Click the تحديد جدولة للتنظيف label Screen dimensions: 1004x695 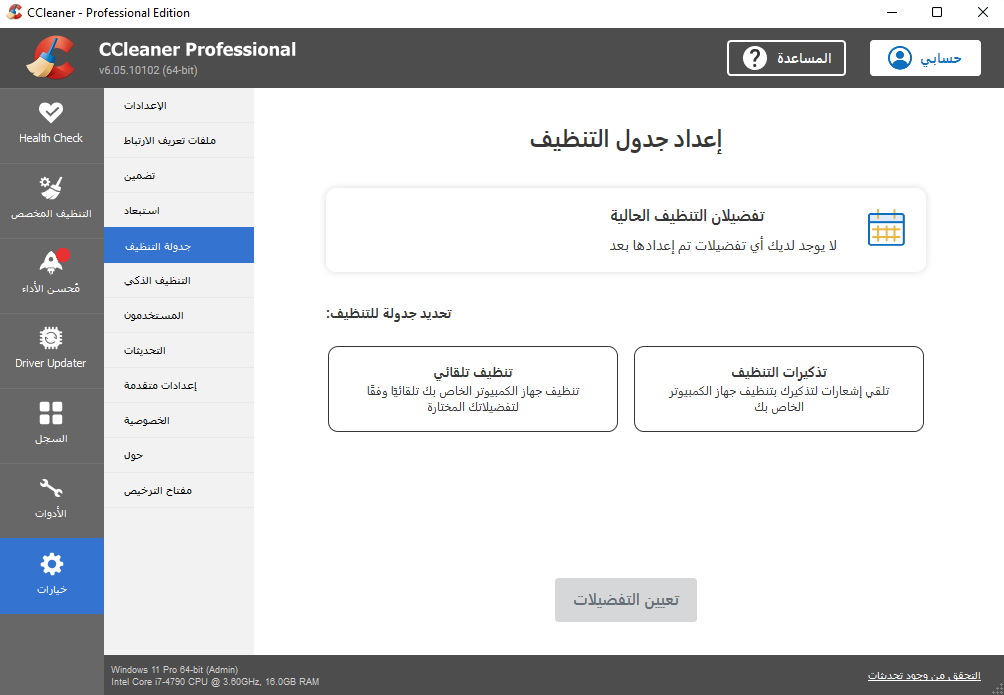pyautogui.click(x=389, y=314)
